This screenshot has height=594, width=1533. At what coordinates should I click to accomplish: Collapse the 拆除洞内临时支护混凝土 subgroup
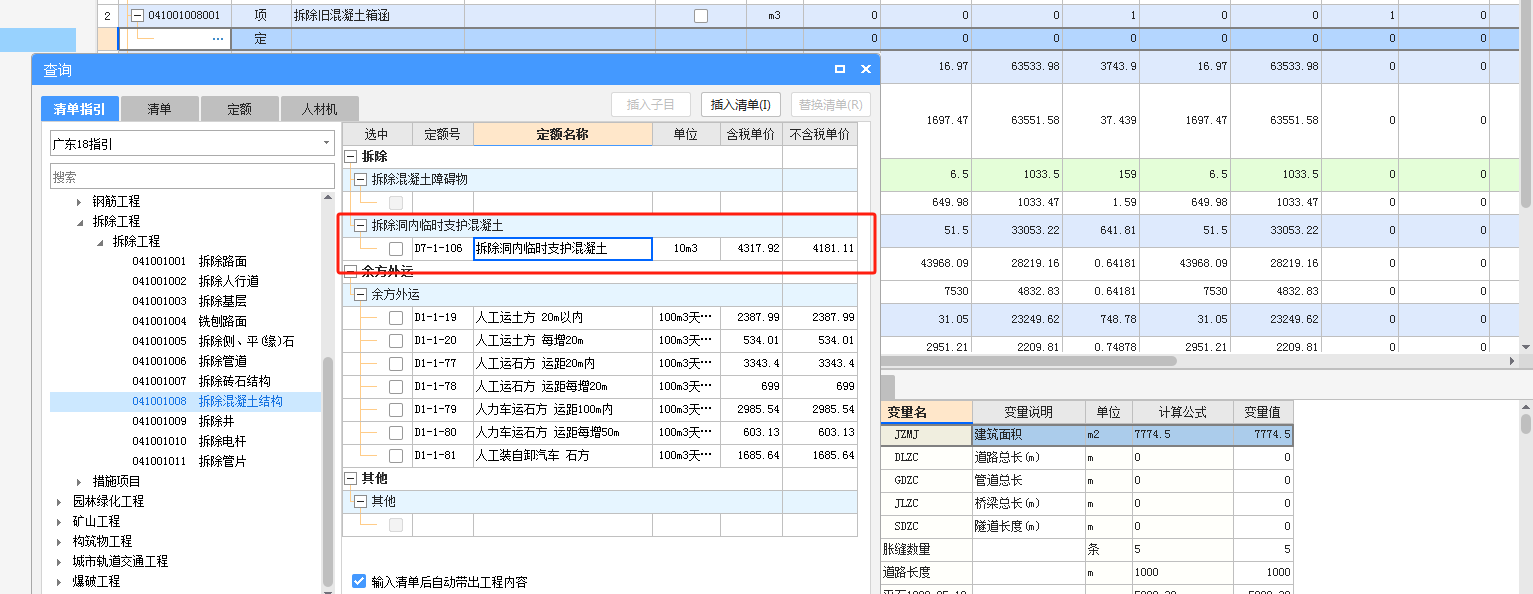(x=361, y=226)
